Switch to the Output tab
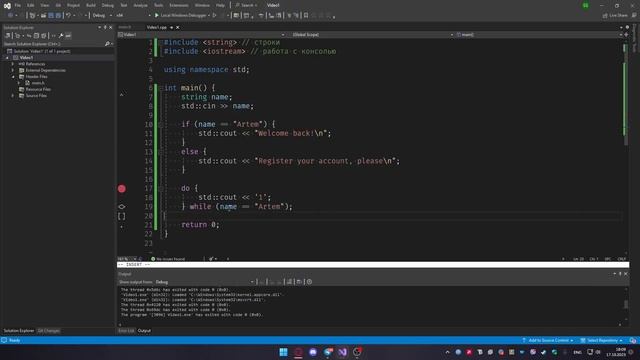The height and width of the screenshot is (360, 640). pos(144,331)
